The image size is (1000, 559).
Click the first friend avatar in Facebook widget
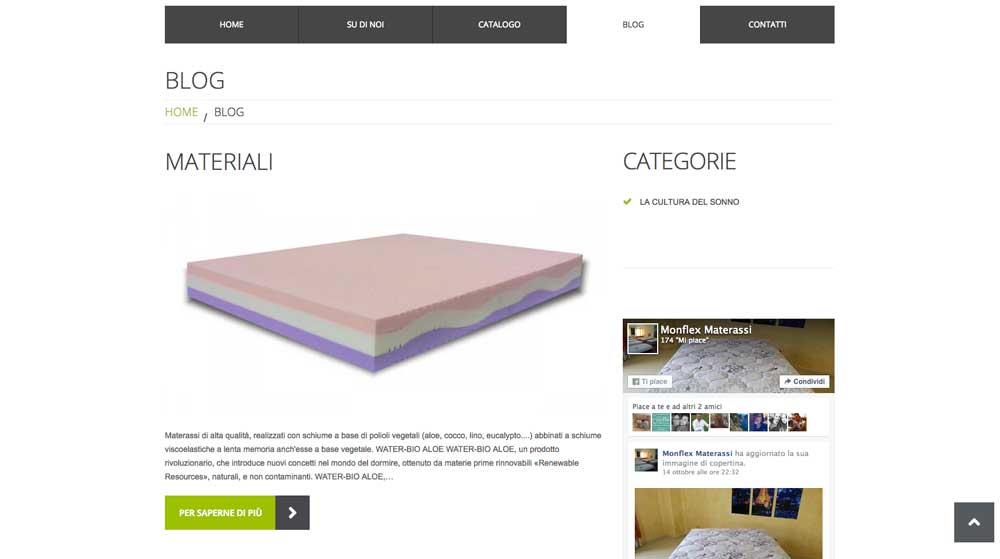[642, 422]
